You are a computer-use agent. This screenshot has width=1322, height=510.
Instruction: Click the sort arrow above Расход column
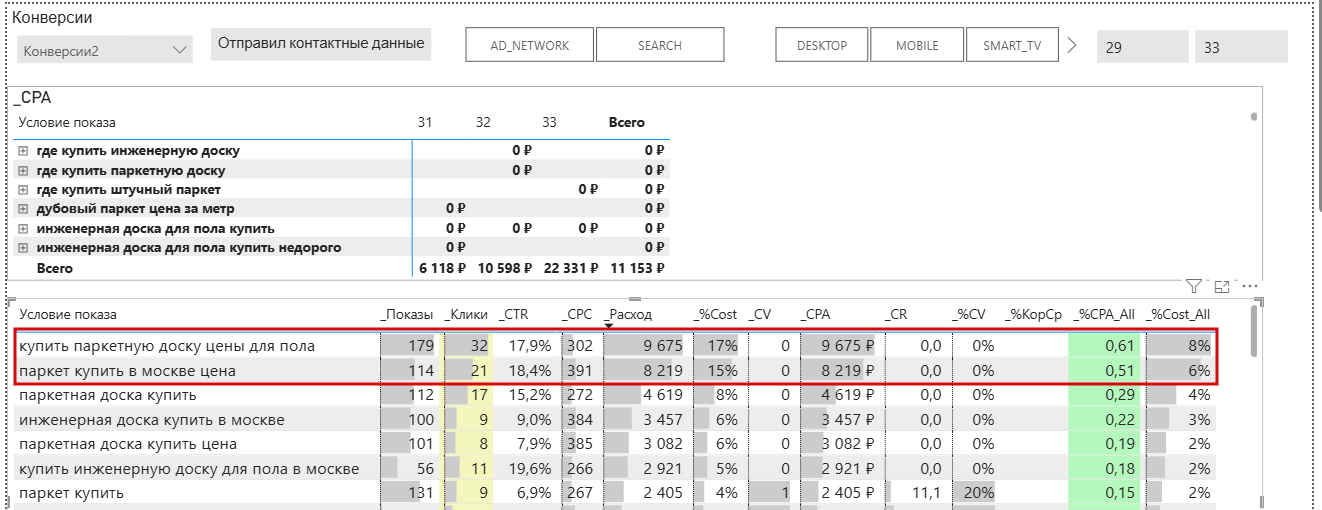(x=607, y=322)
